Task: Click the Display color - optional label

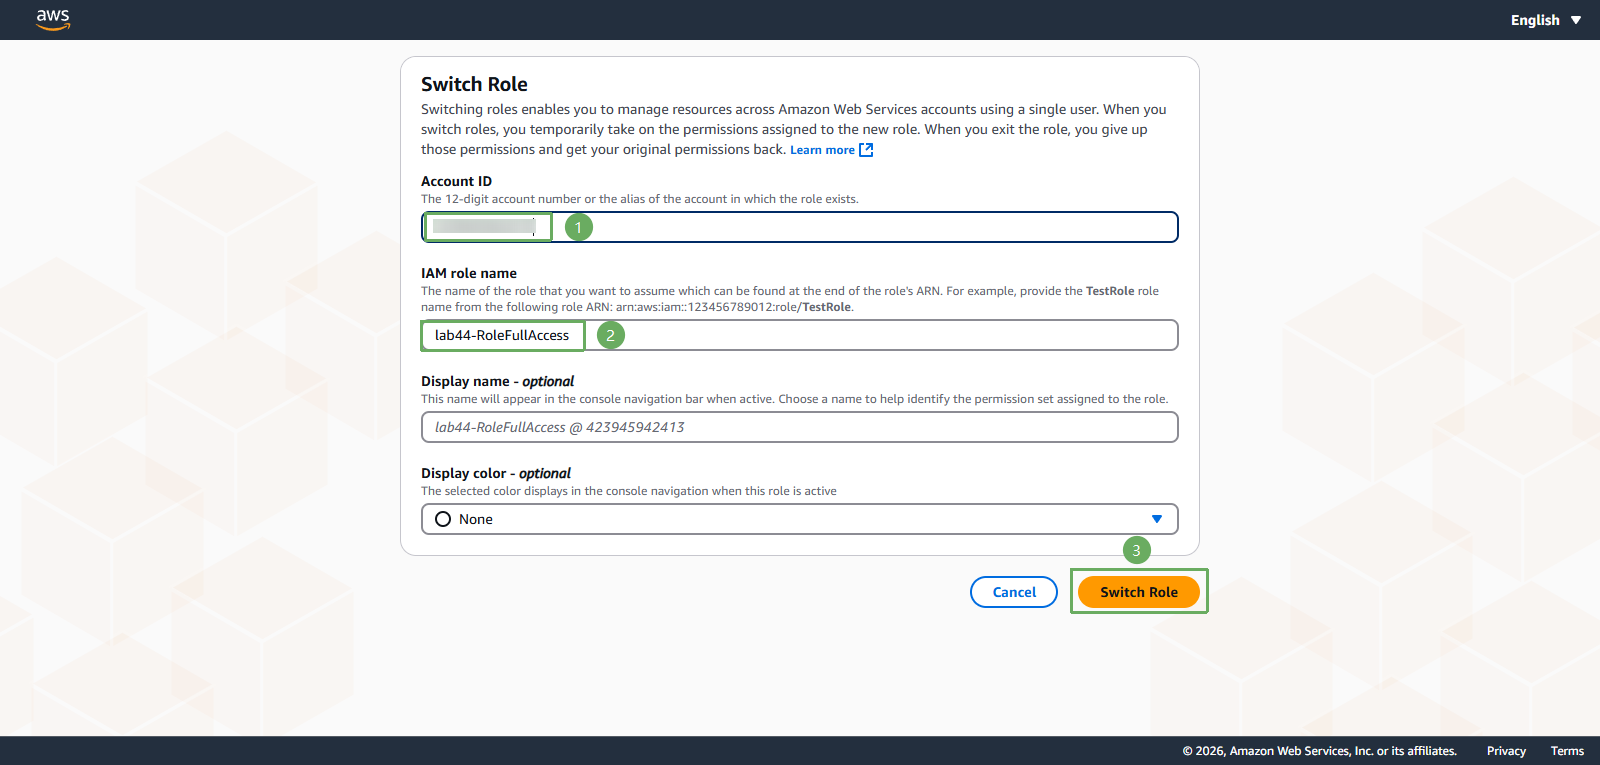Action: coord(496,473)
